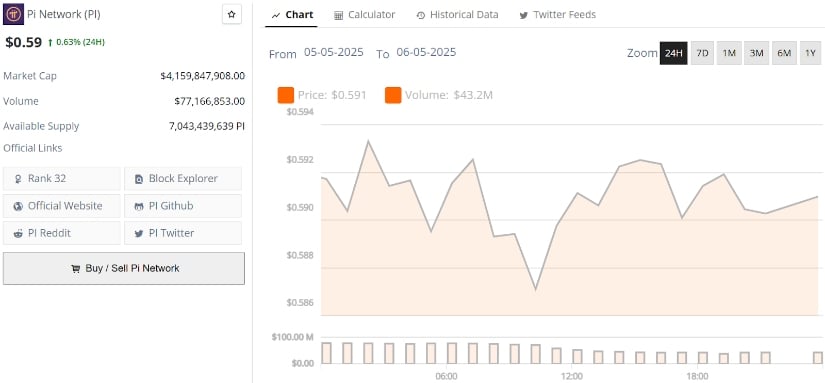Open the PI Twitter page
The width and height of the screenshot is (825, 383).
point(183,233)
